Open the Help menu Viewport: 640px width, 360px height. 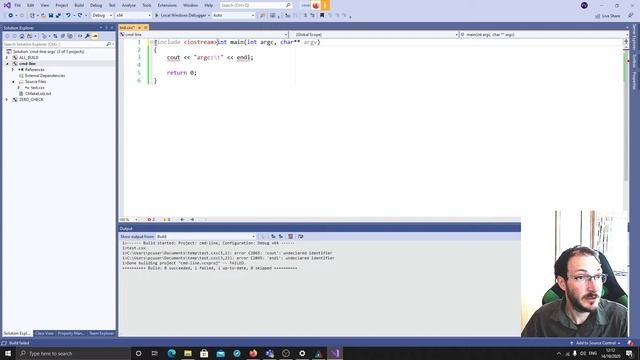click(209, 5)
